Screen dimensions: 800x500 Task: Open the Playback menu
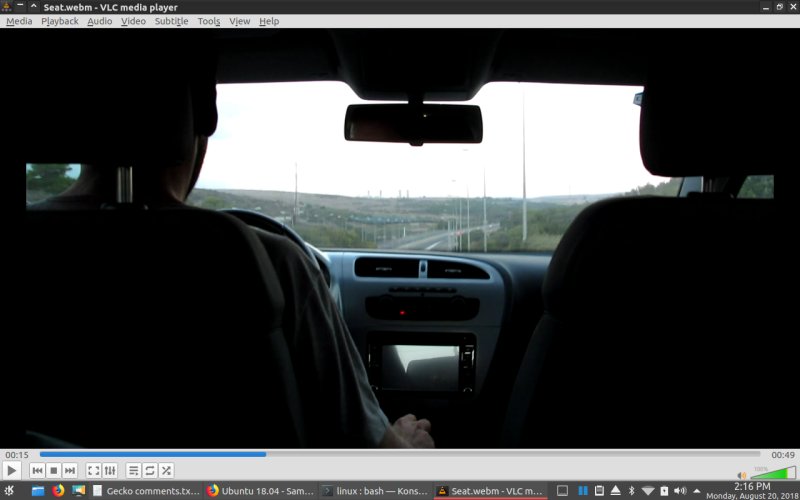(60, 21)
